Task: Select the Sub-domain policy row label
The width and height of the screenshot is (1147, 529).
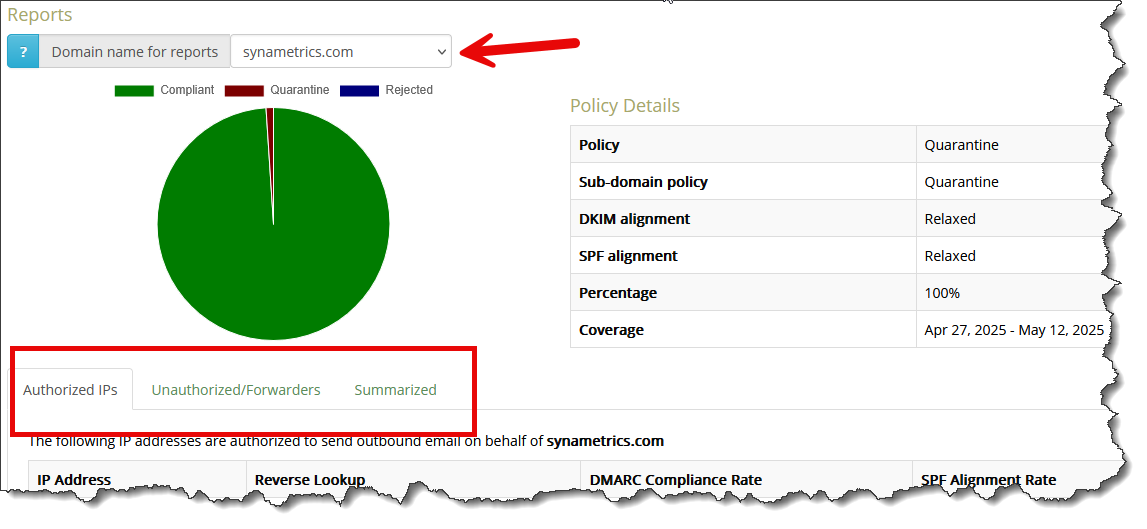Action: point(643,182)
